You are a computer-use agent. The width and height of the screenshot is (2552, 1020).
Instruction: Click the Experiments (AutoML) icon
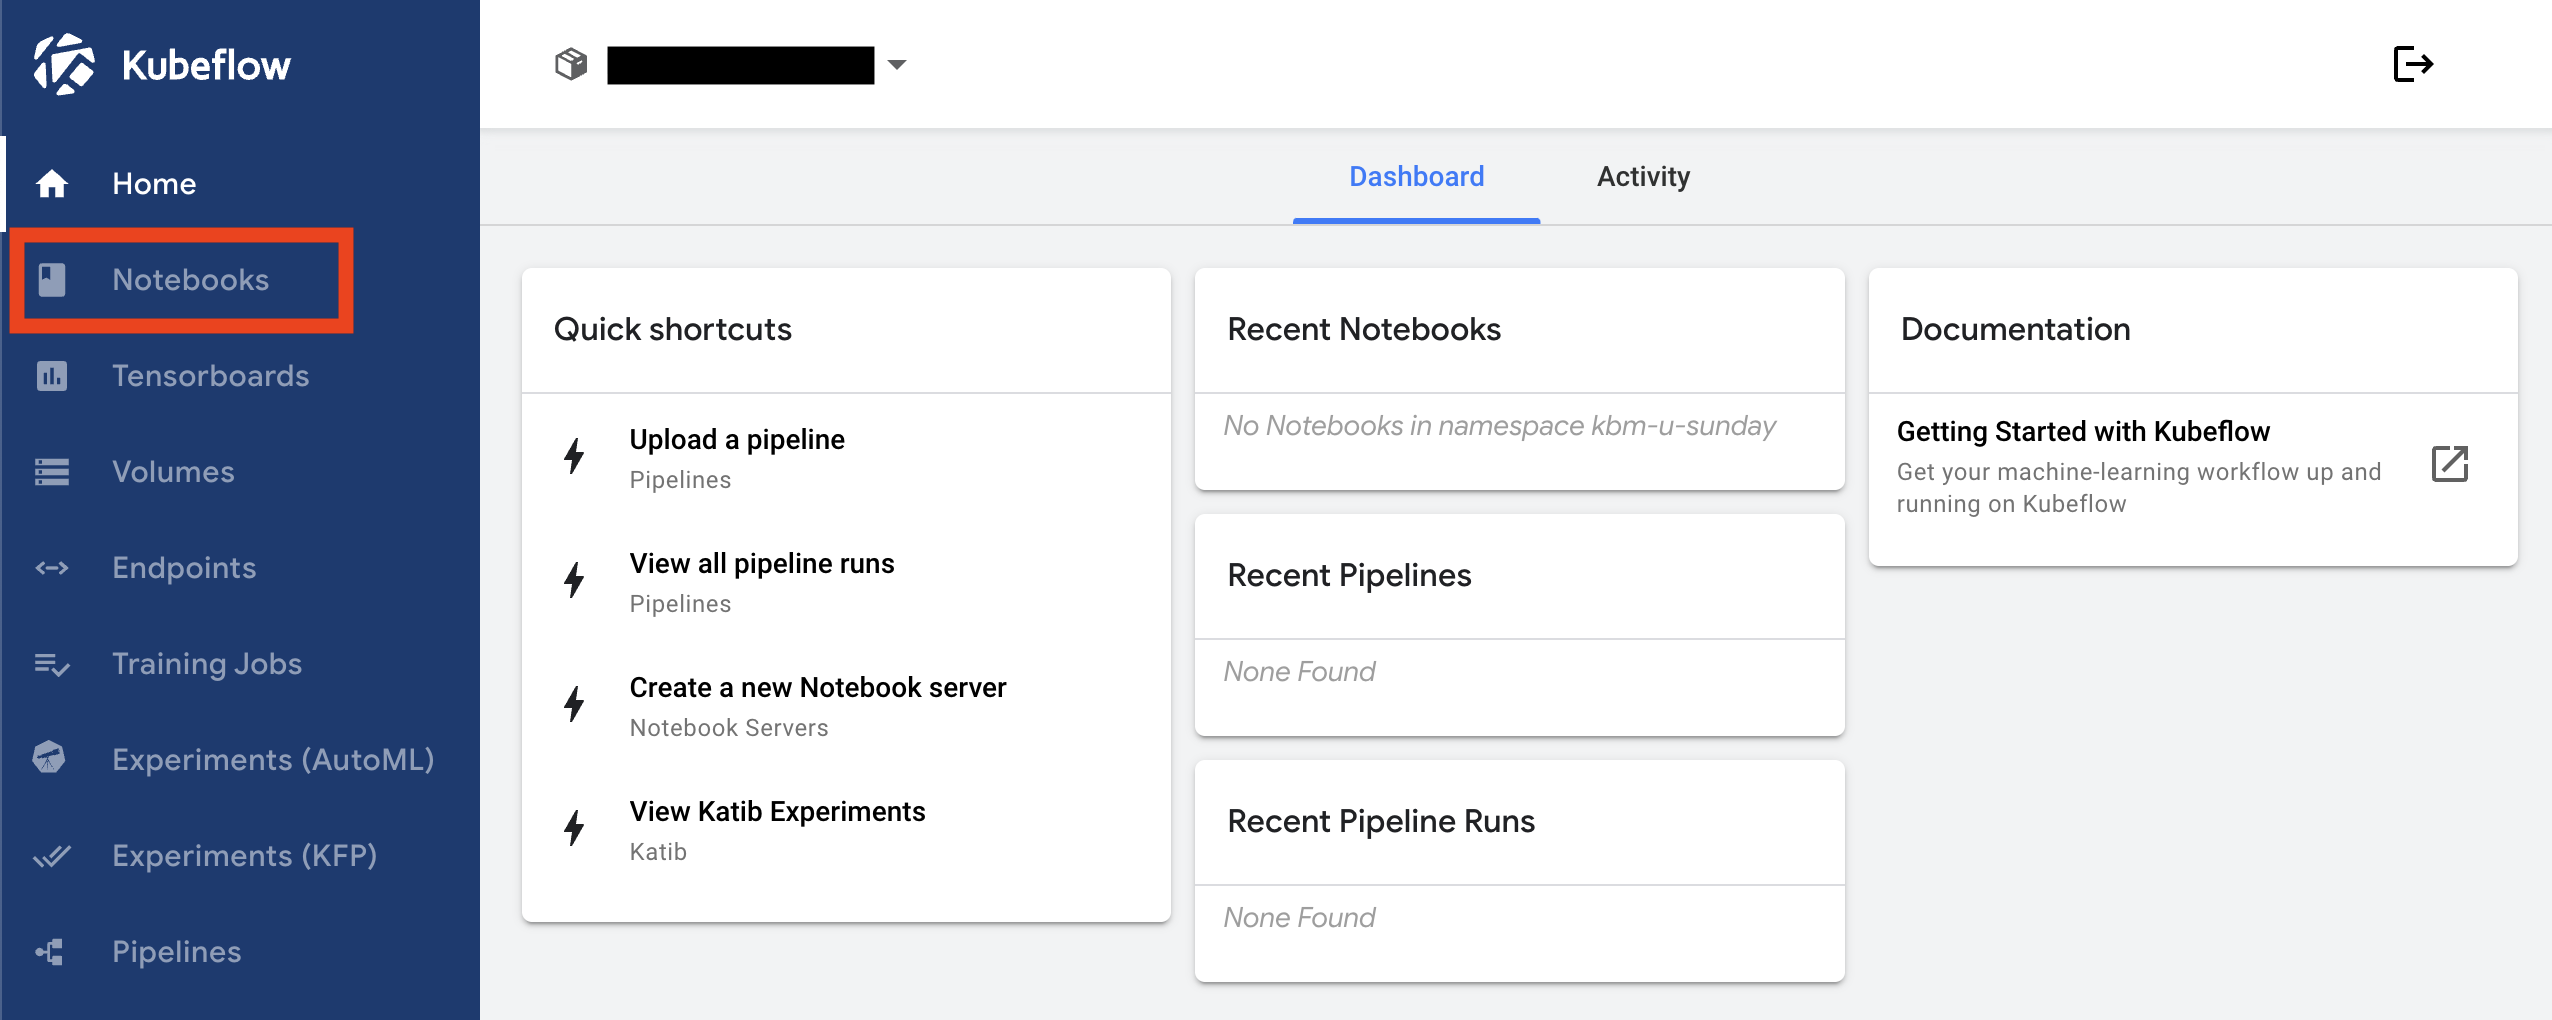point(49,758)
